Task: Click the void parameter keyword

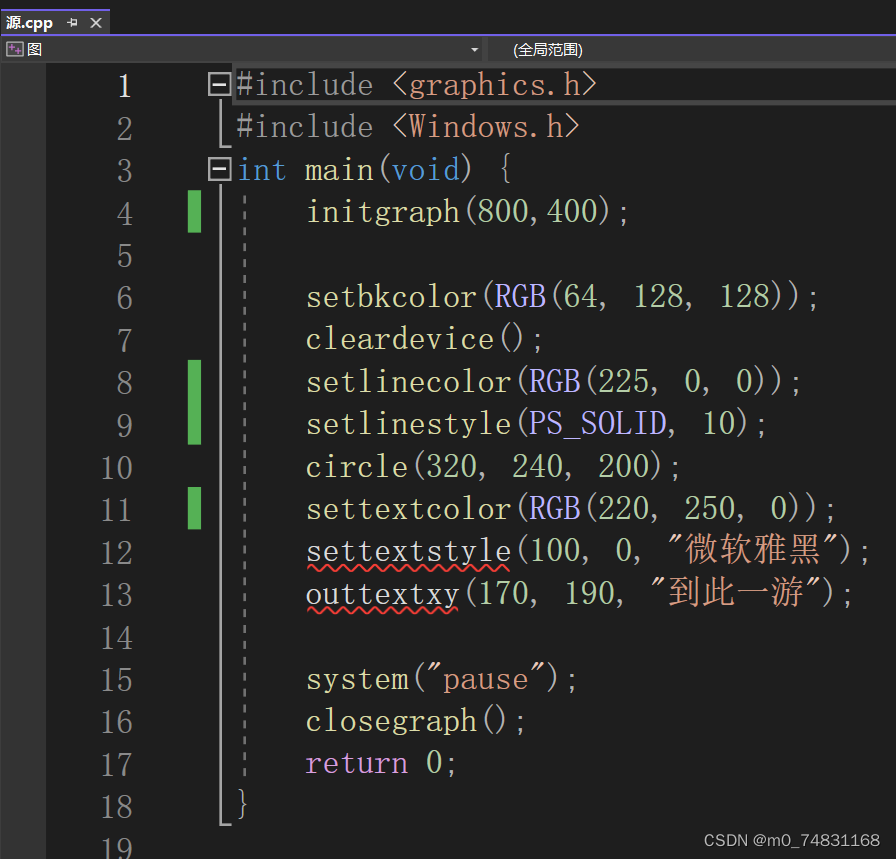Action: click(426, 170)
